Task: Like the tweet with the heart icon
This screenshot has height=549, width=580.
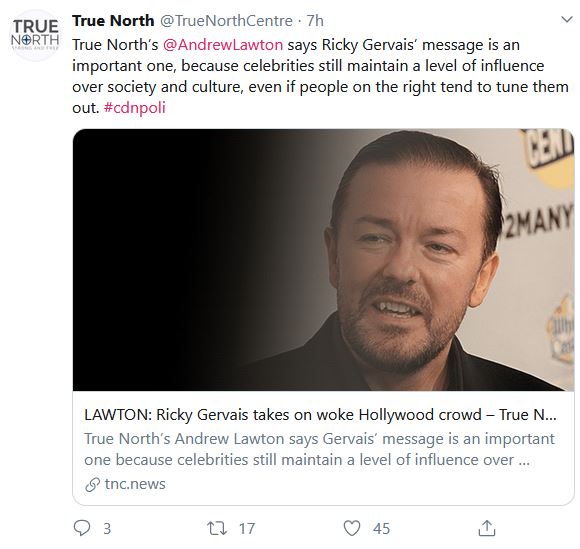Action: click(352, 528)
